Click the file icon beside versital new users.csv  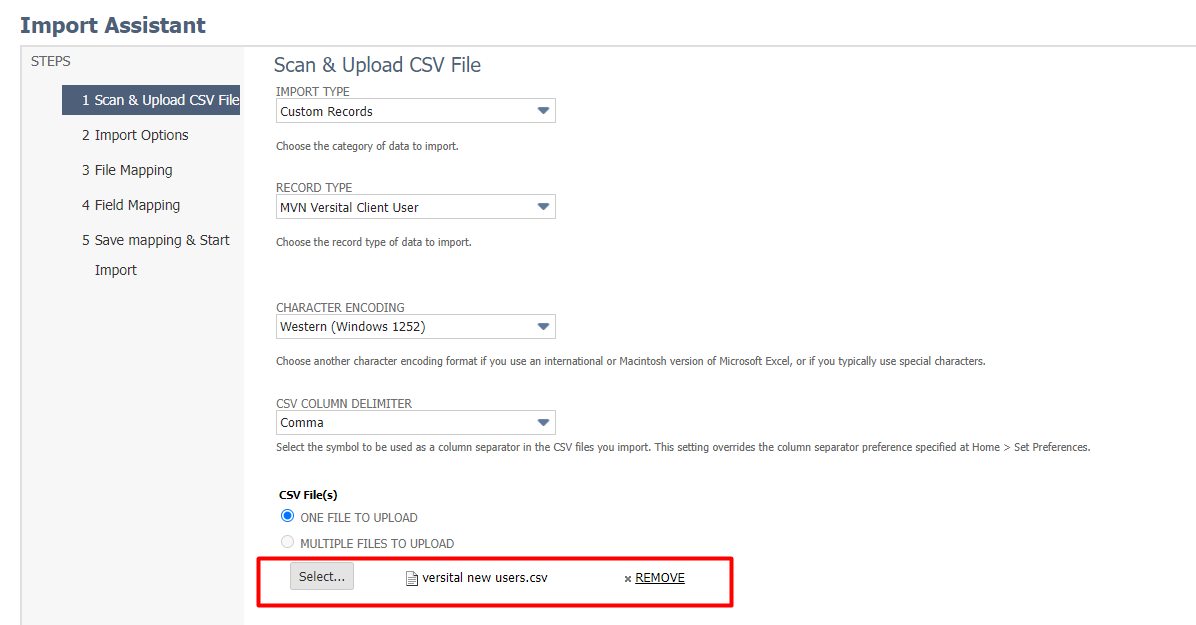tap(411, 578)
